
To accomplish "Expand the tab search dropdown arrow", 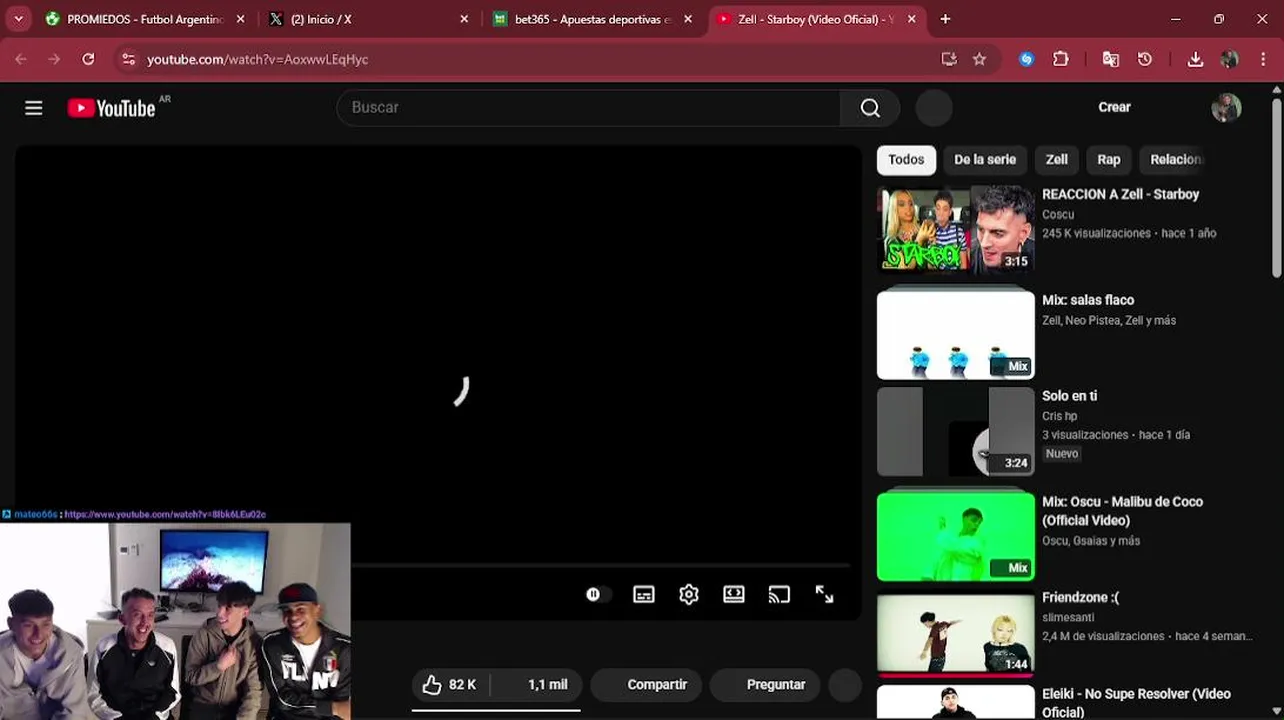I will pos(18,19).
